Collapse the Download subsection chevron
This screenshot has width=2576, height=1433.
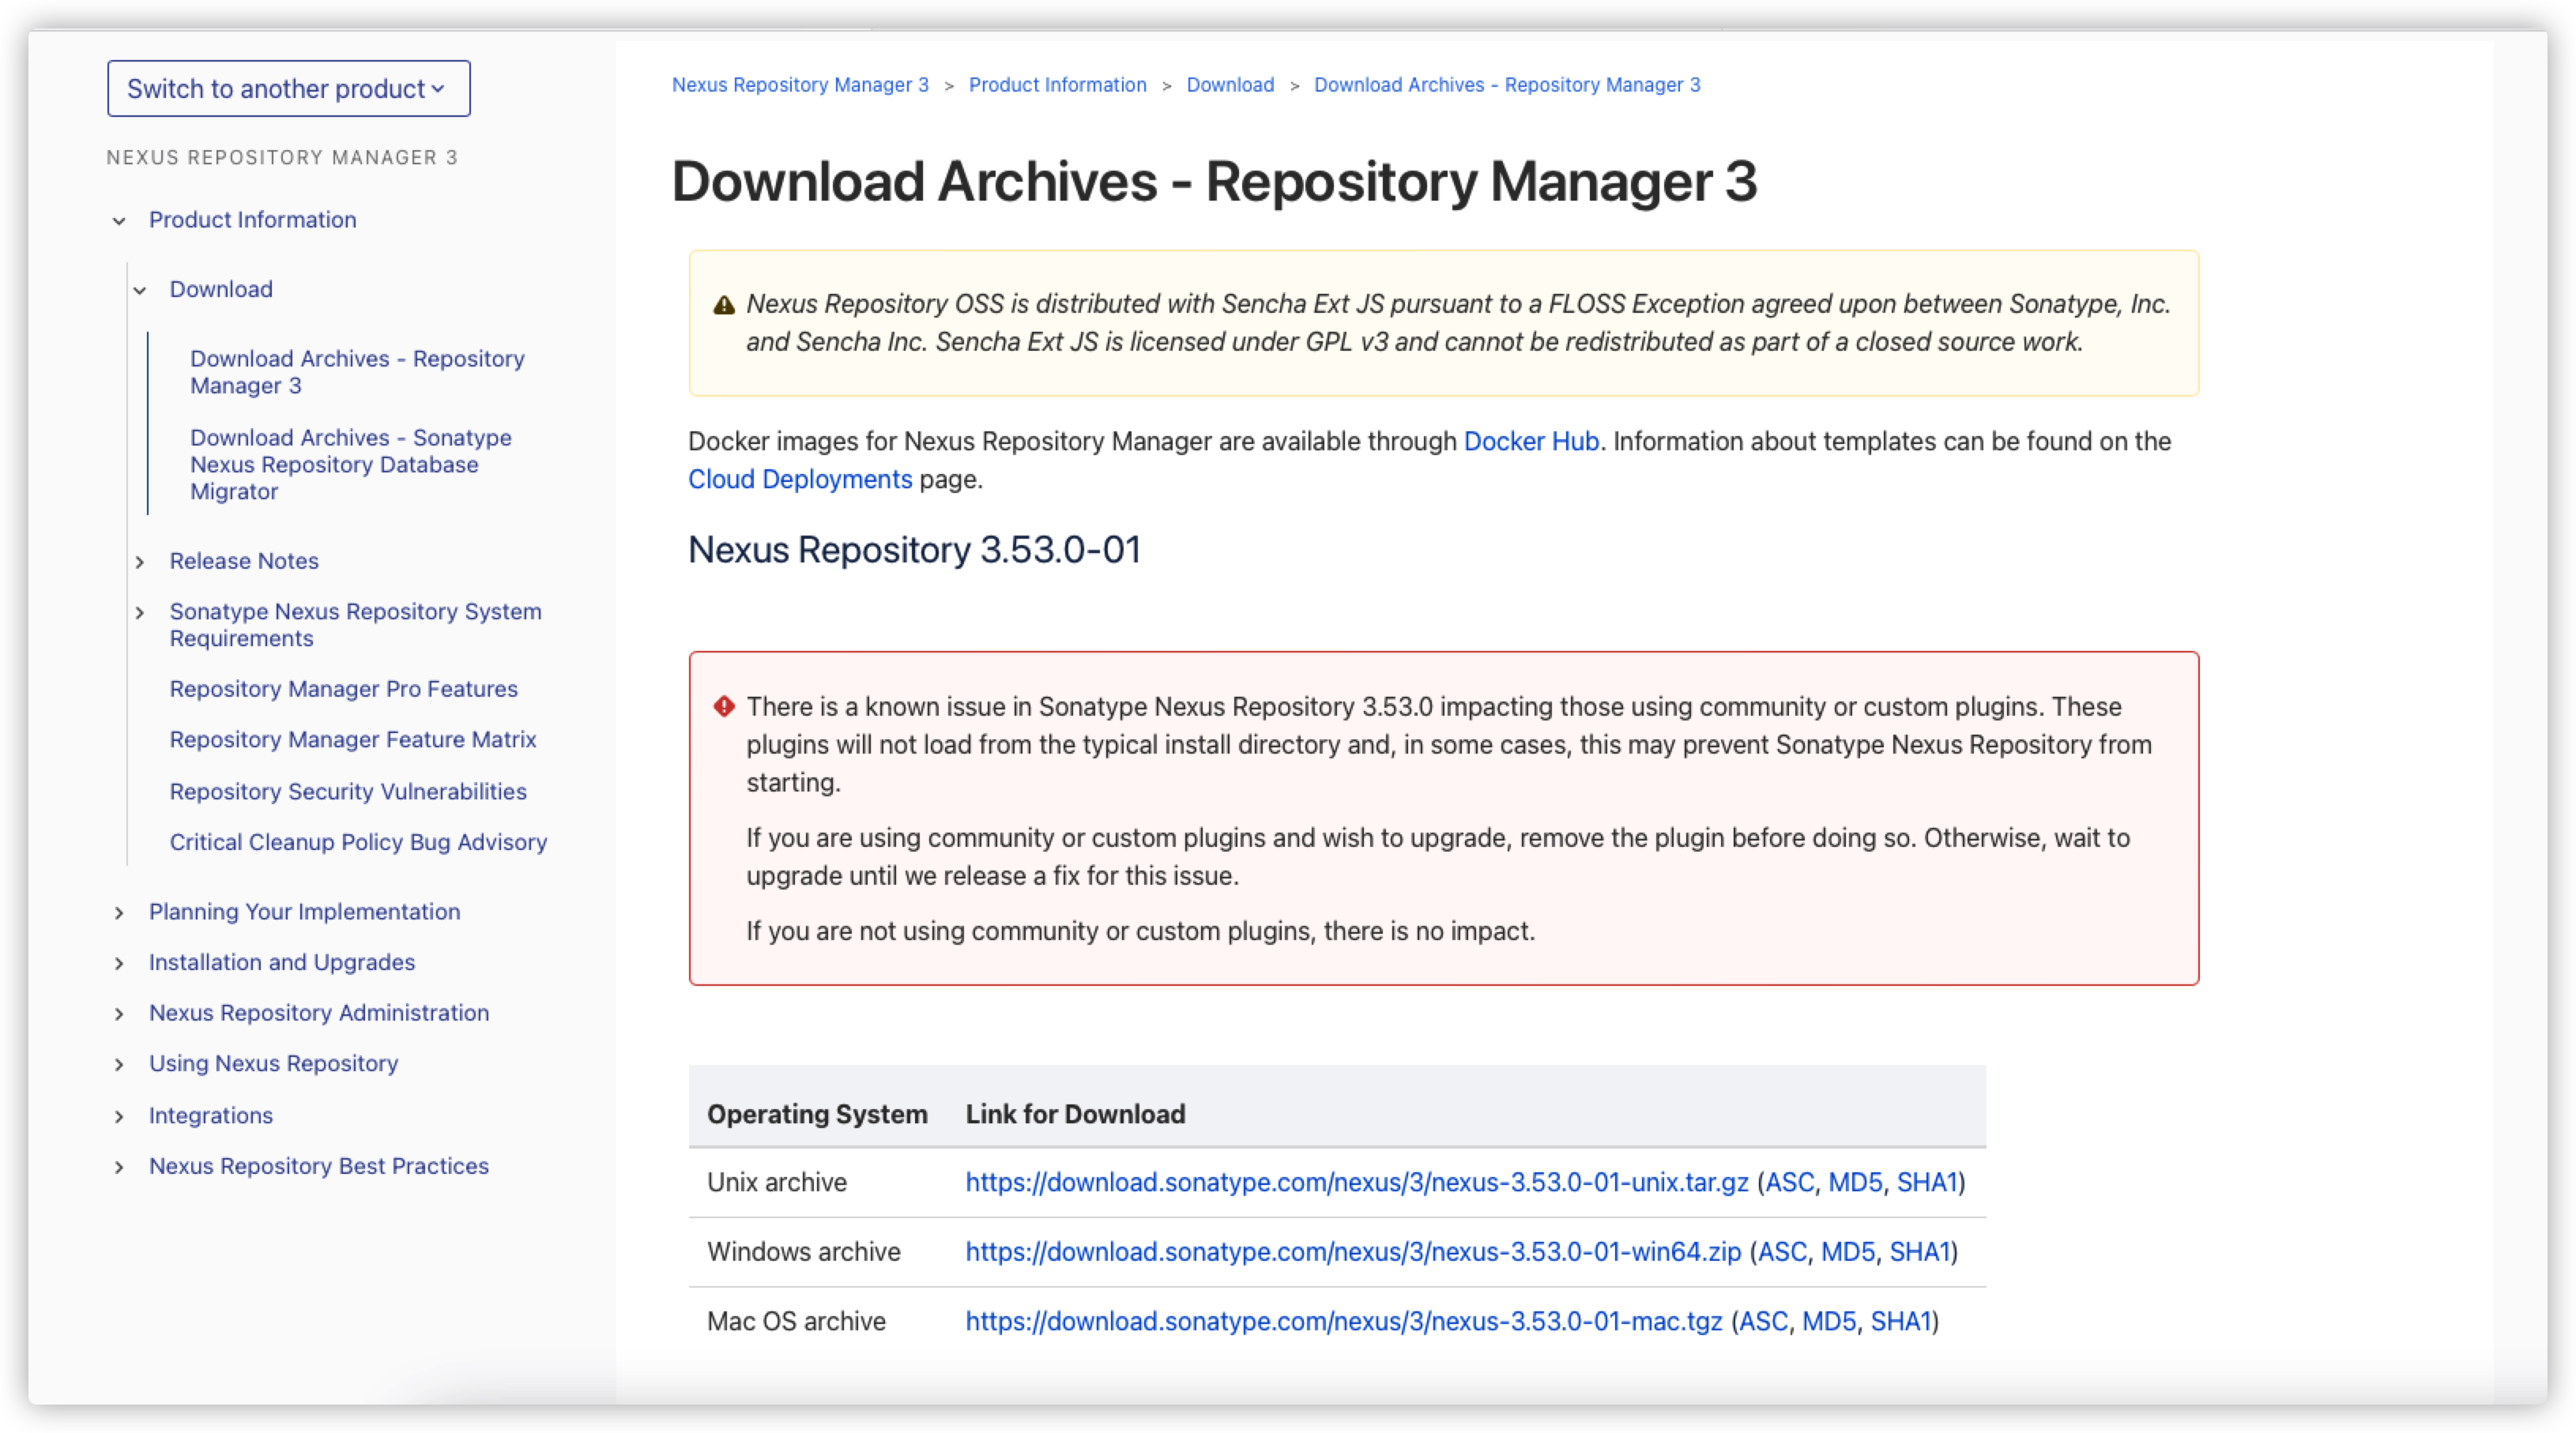(x=140, y=291)
